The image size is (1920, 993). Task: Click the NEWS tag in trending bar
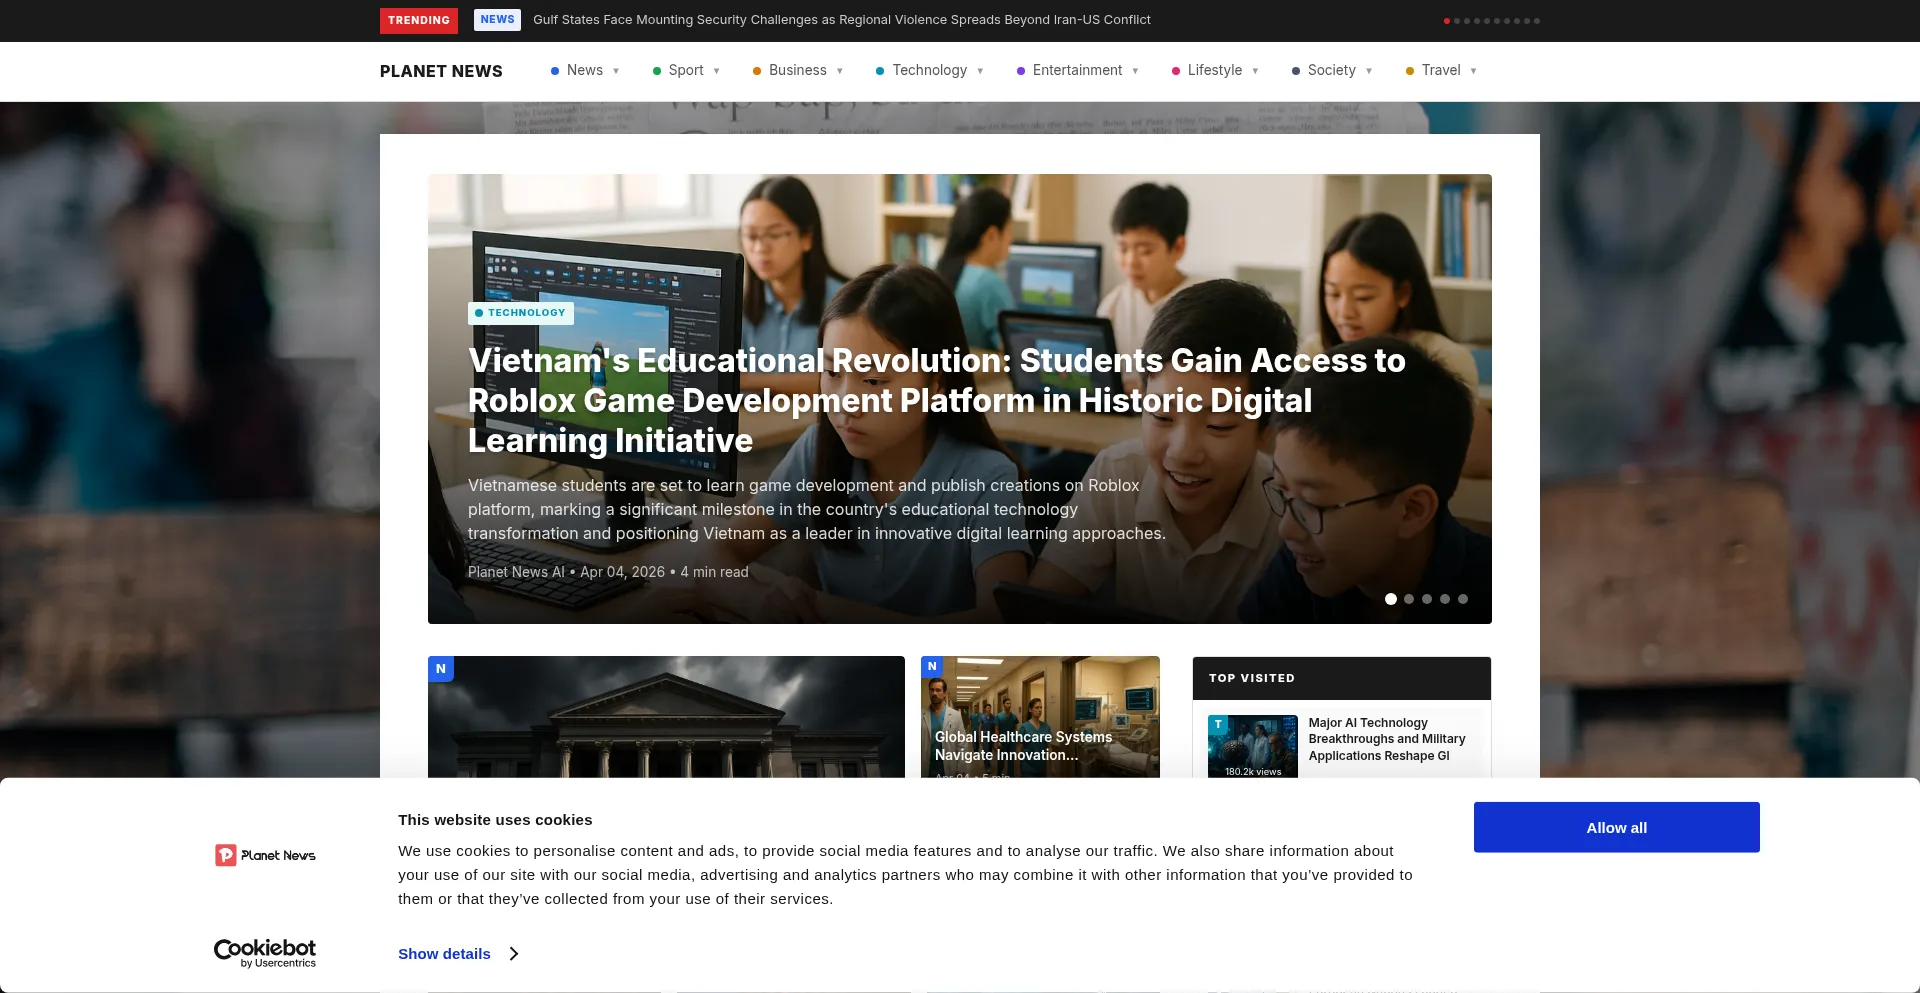coord(497,20)
